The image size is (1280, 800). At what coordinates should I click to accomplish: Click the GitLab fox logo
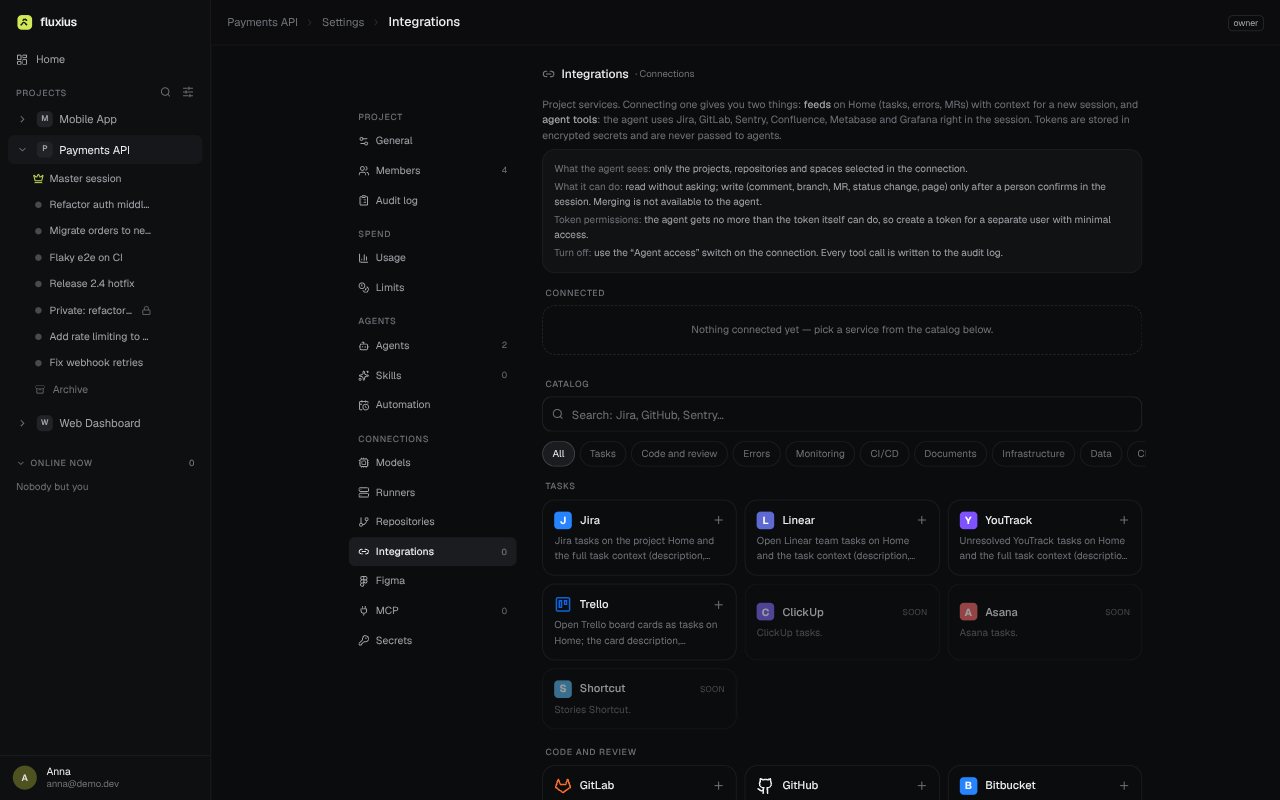(563, 786)
